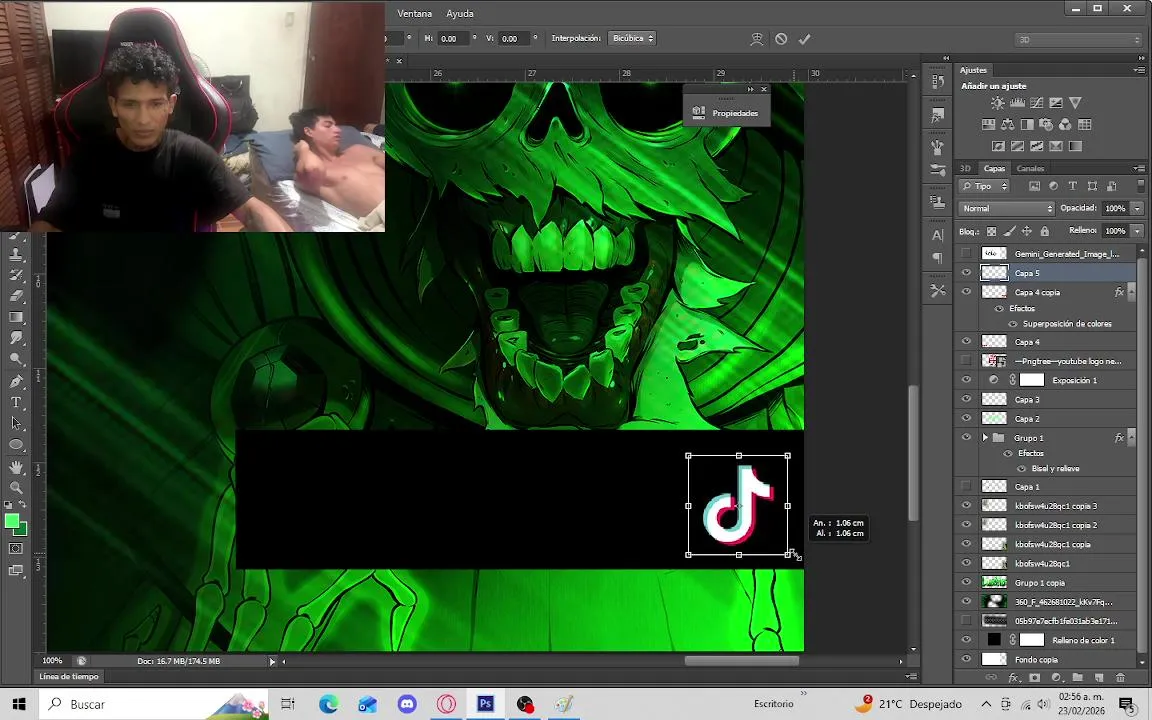Add a Photo Filter adjustment
1152x720 pixels.
point(1046,125)
